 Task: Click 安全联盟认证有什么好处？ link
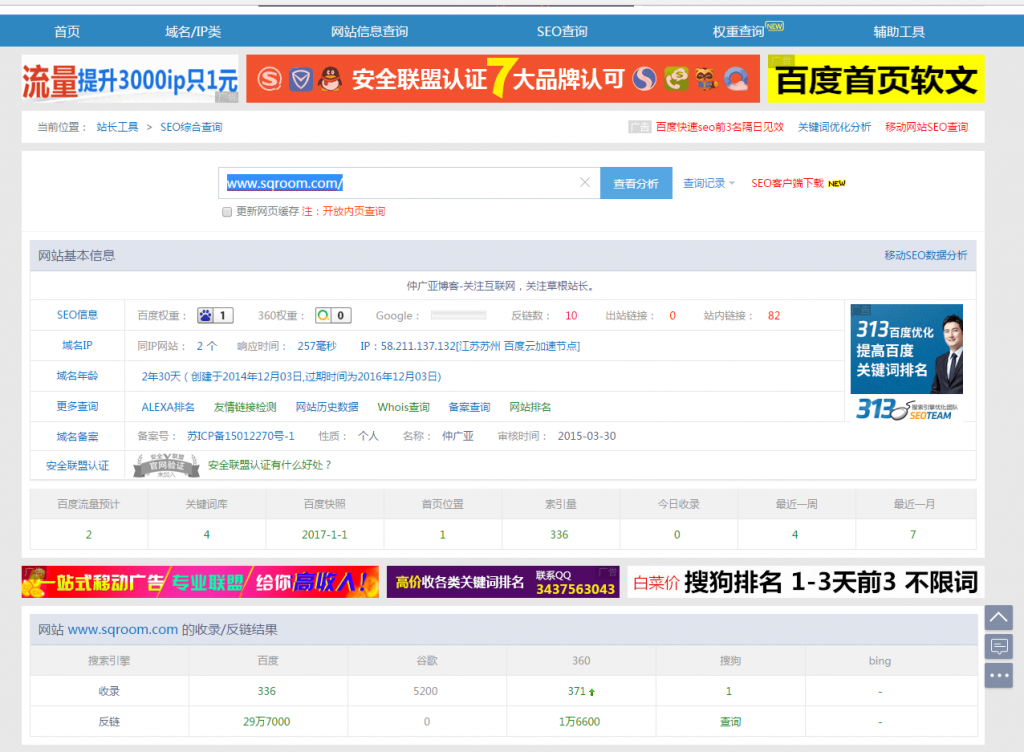pyautogui.click(x=270, y=465)
